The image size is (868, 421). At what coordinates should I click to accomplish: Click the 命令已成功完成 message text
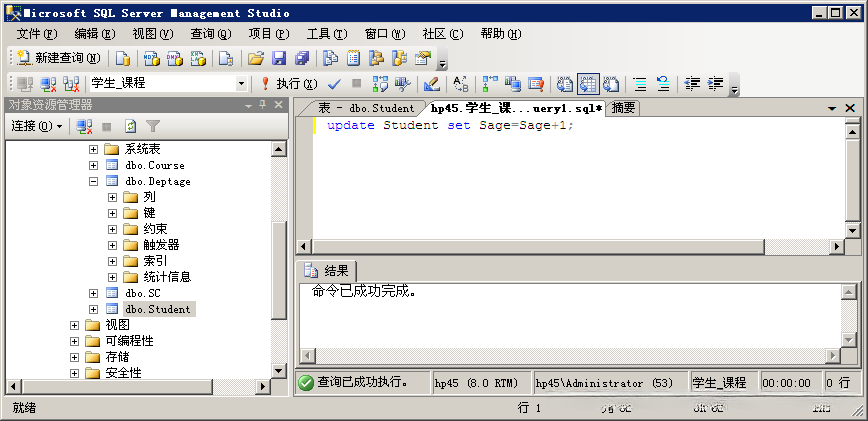(x=364, y=292)
